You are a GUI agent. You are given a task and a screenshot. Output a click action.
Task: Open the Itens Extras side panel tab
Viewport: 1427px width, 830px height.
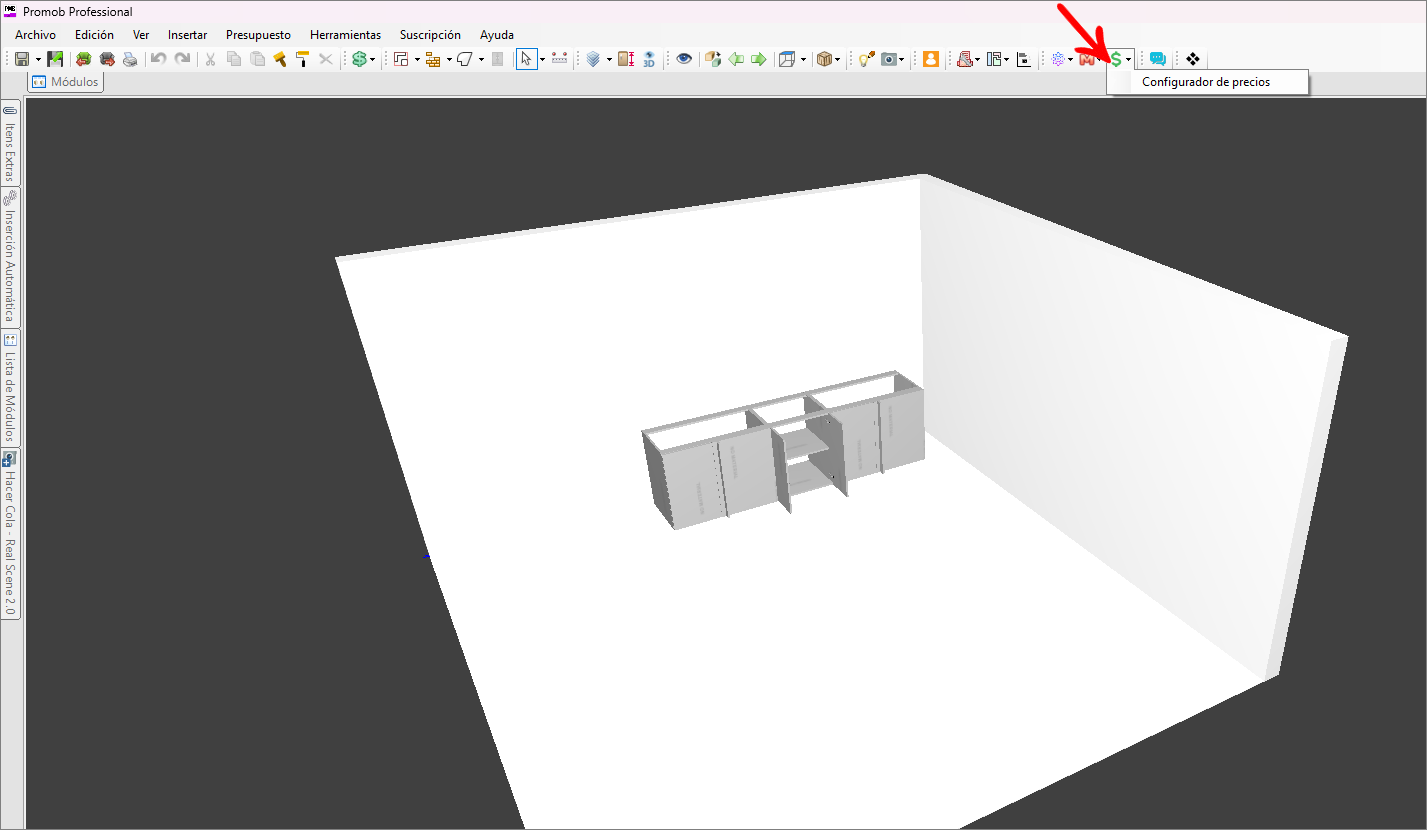(10, 143)
